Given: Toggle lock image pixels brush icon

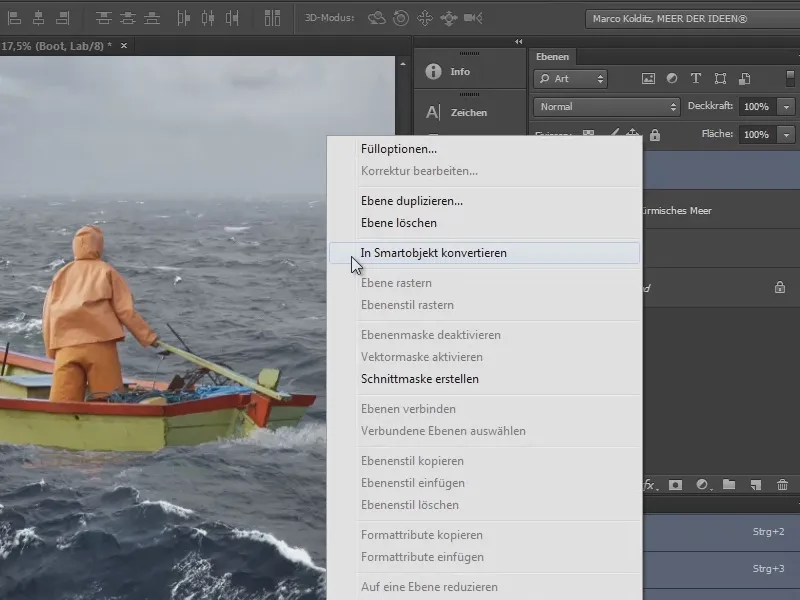Looking at the screenshot, I should [614, 134].
